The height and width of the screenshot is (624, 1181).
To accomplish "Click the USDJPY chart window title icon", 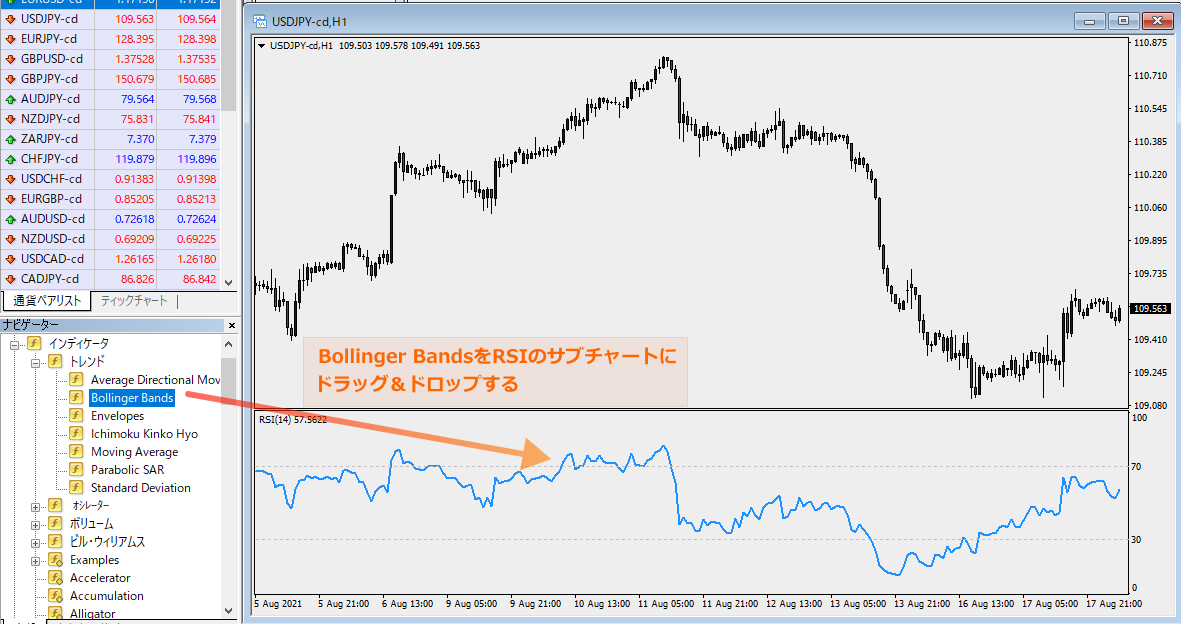I will (x=261, y=20).
